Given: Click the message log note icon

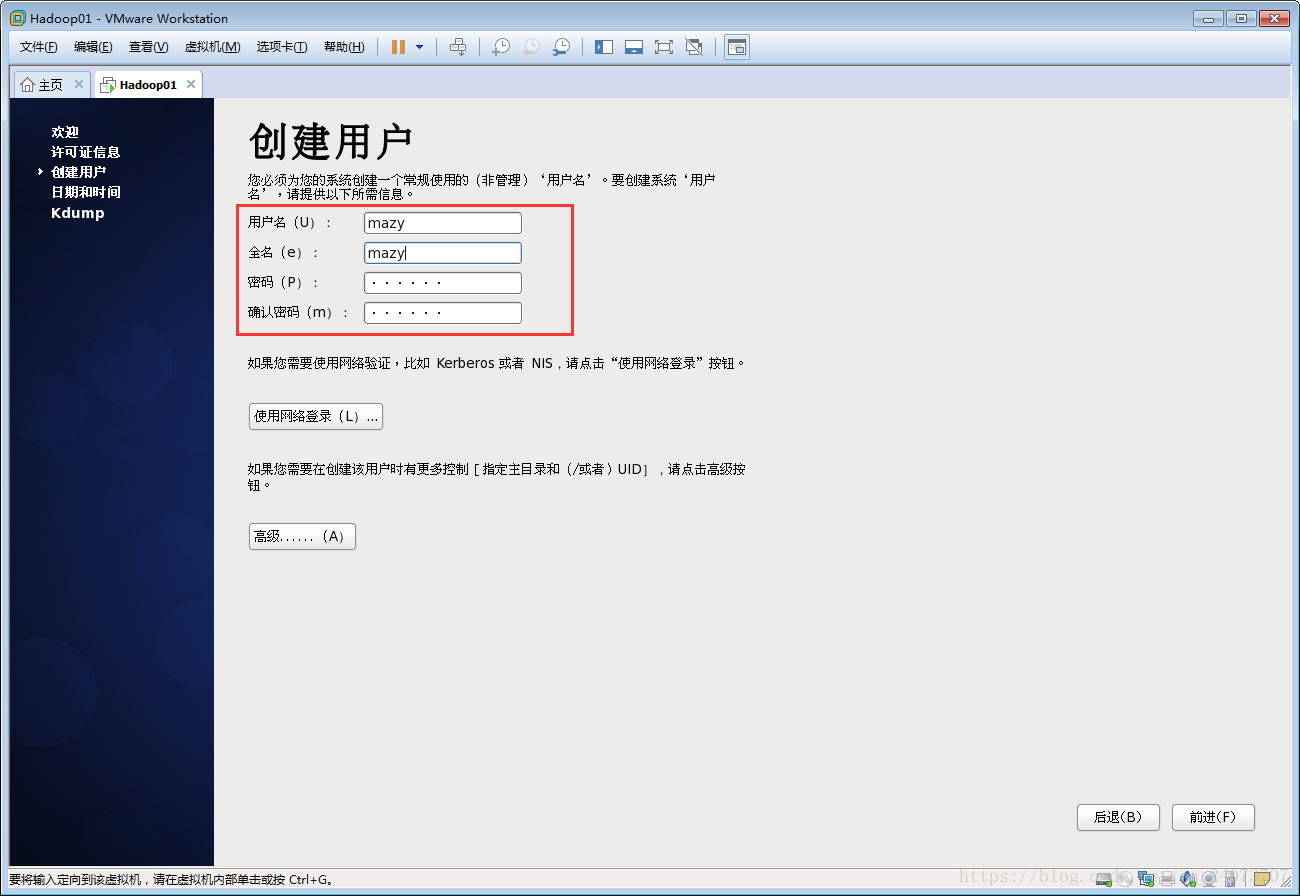Looking at the screenshot, I should click(1262, 879).
